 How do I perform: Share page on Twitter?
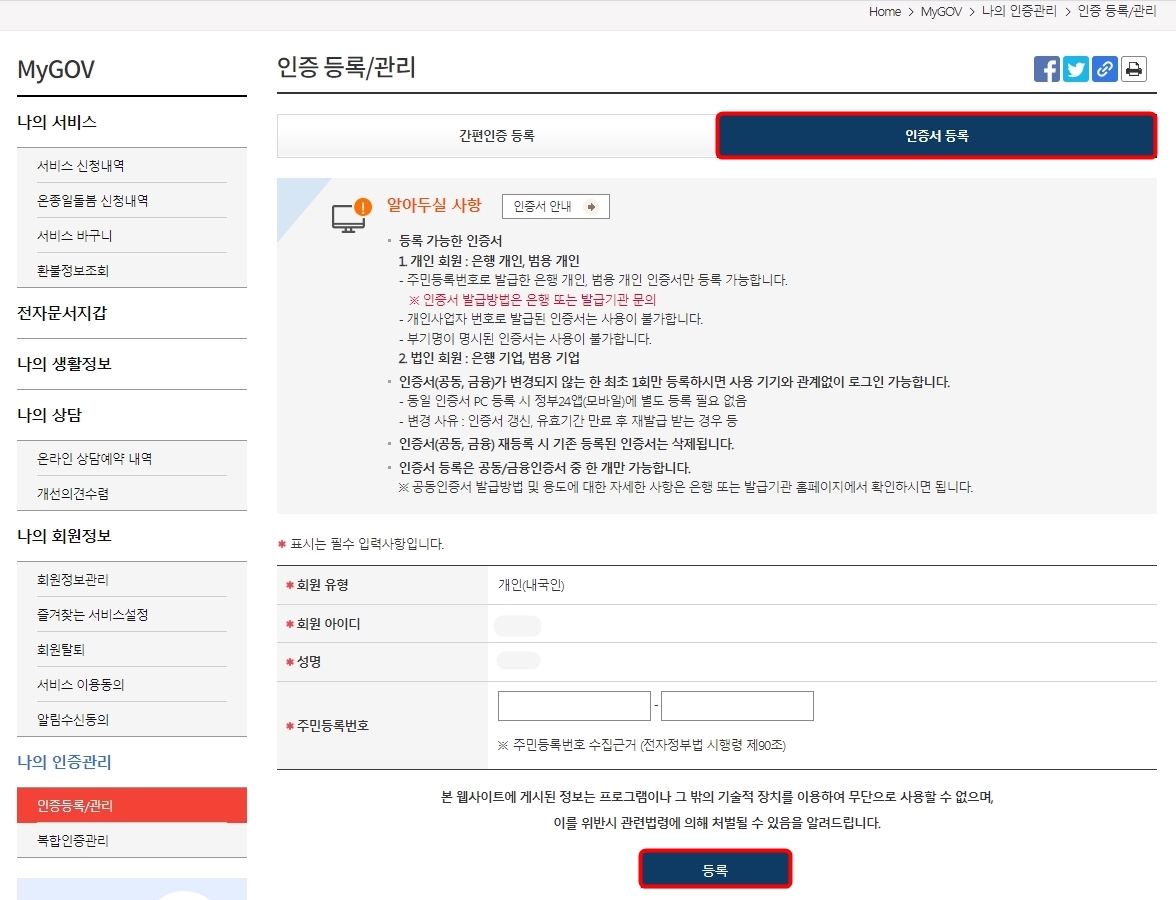[x=1075, y=68]
